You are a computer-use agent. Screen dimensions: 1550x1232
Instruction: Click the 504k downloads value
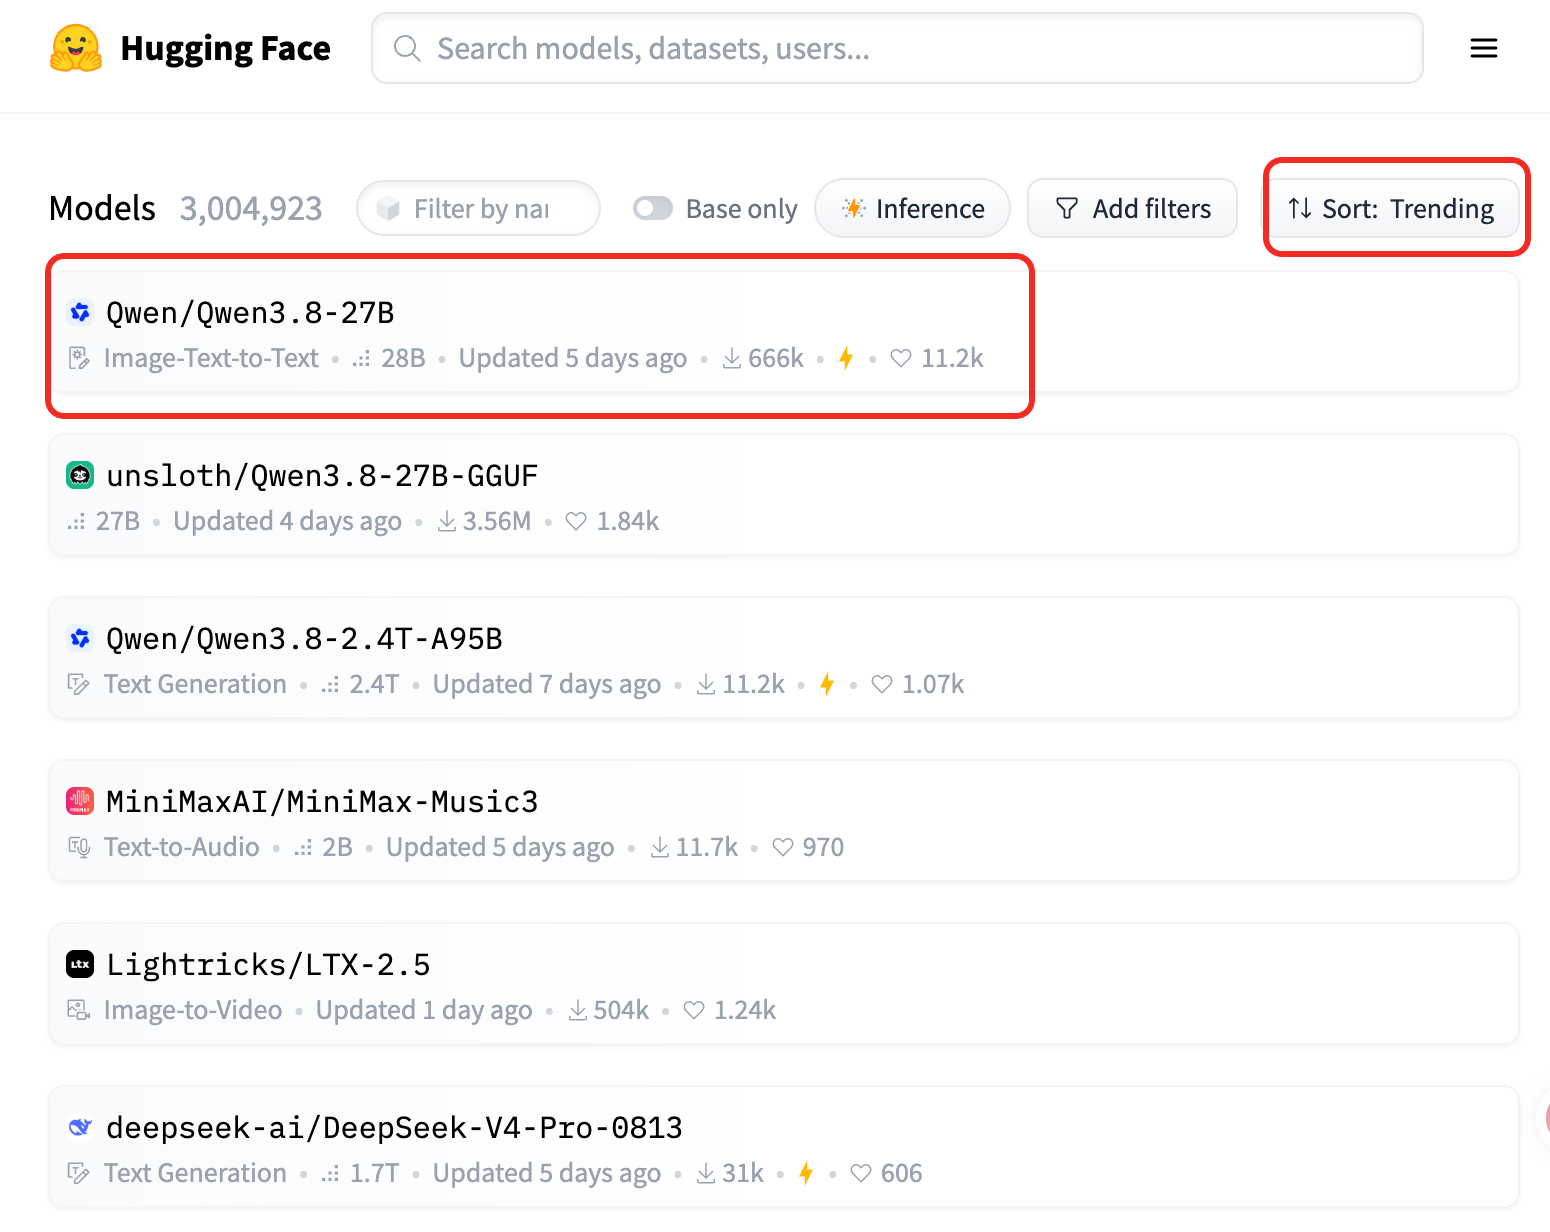pos(621,1010)
